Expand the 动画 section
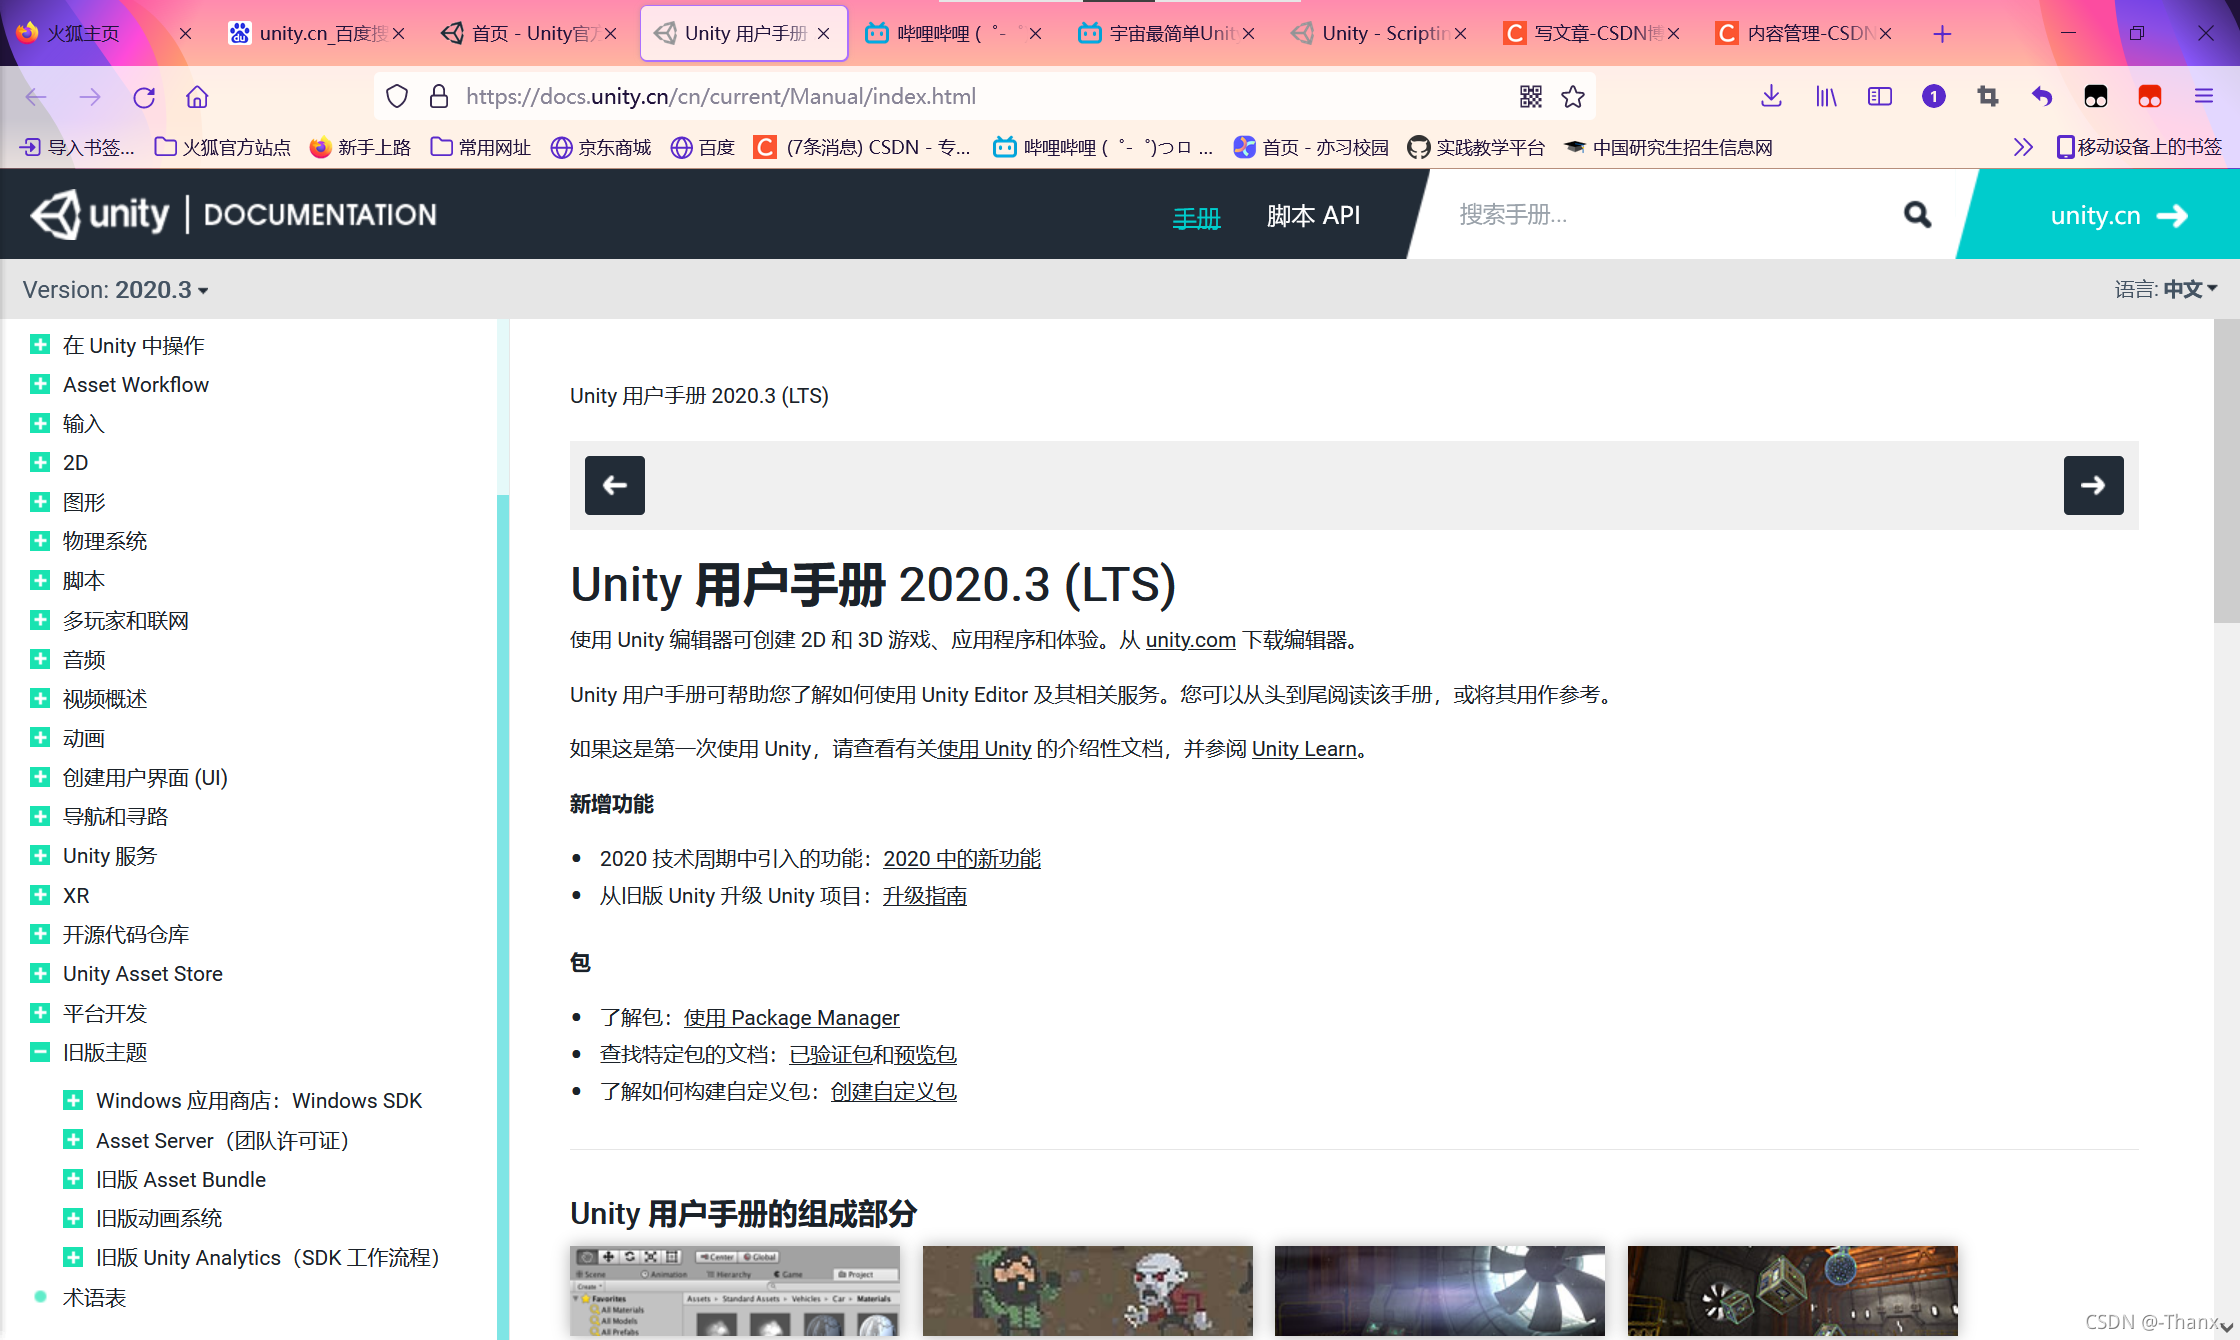This screenshot has height=1340, width=2240. pos(40,738)
